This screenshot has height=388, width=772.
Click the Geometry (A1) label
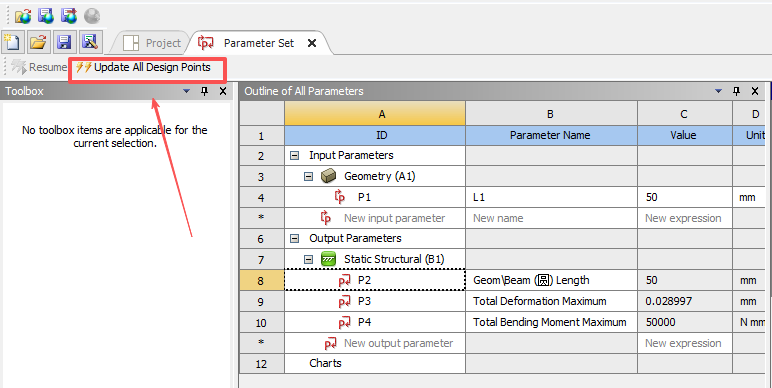coord(380,176)
